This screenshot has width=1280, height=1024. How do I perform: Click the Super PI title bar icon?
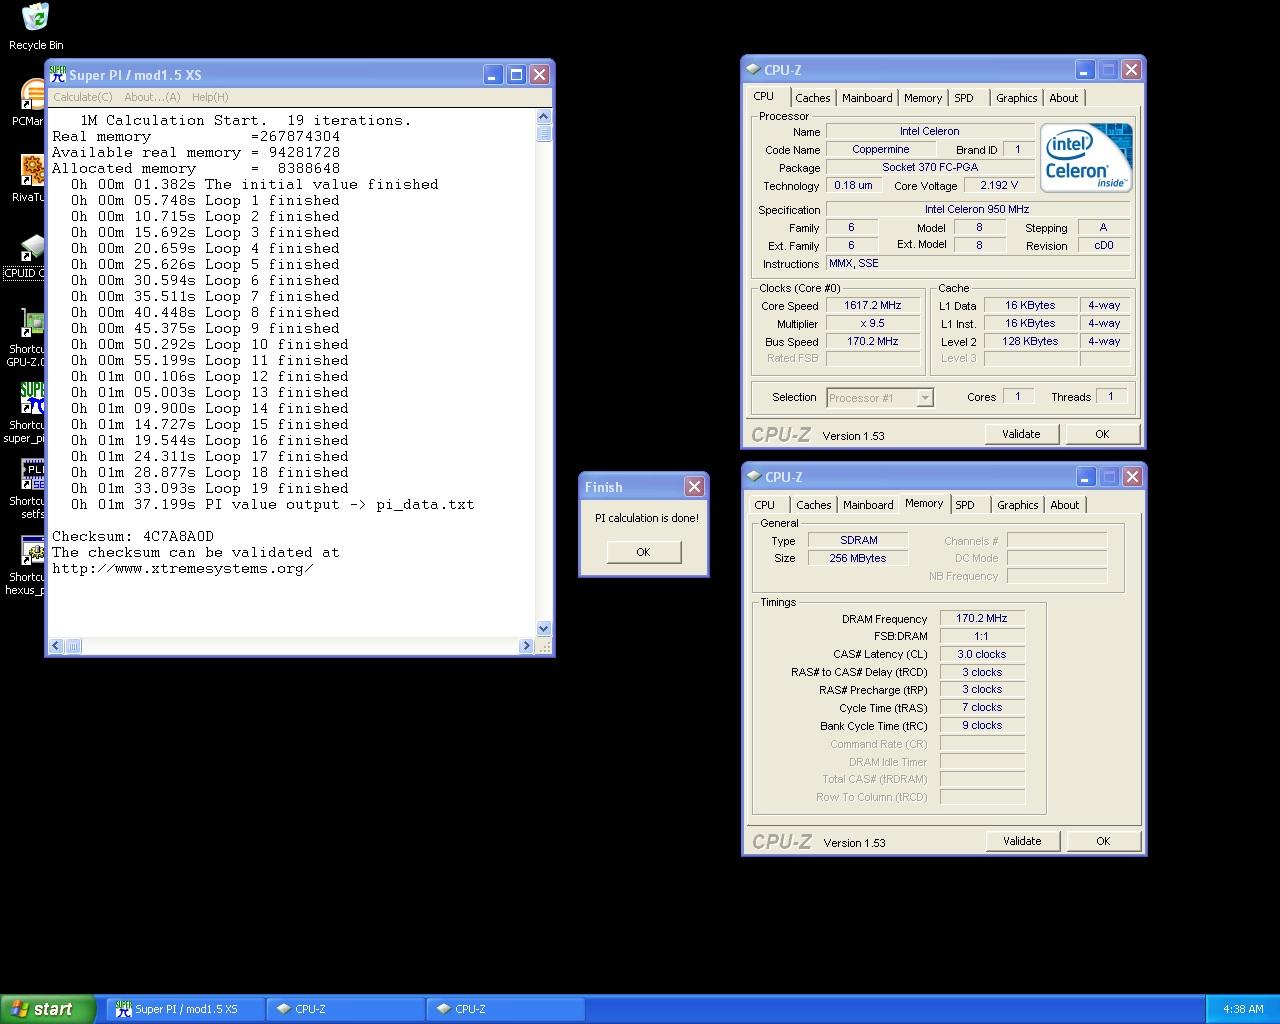click(58, 74)
